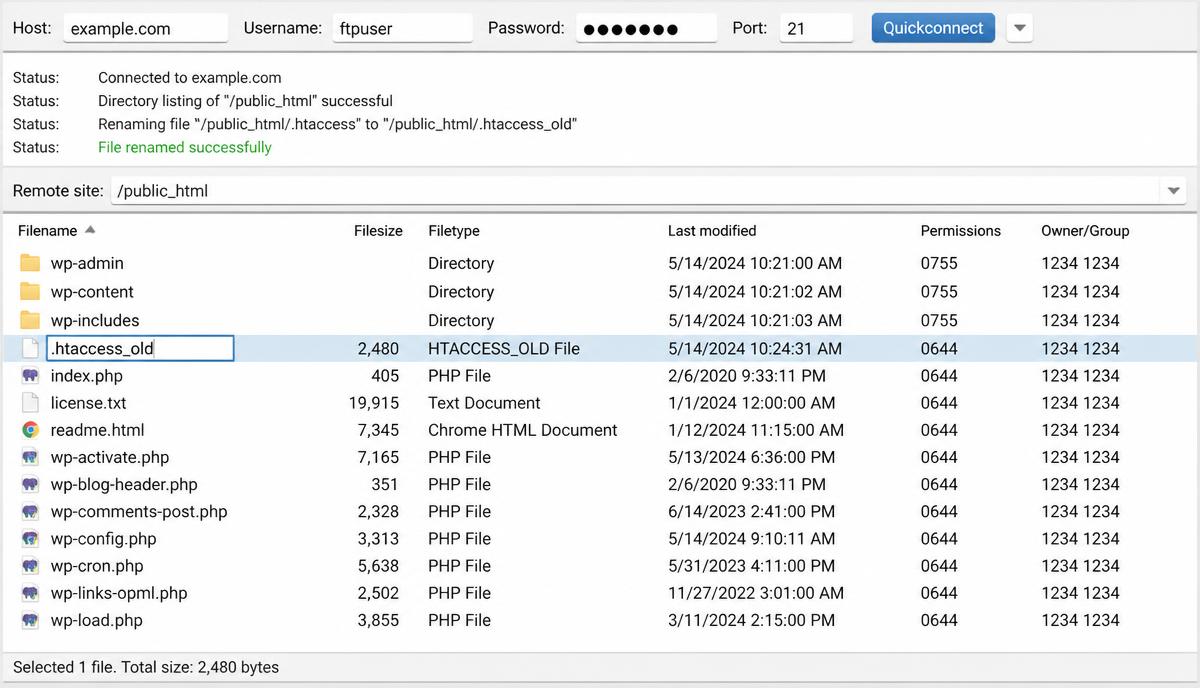1200x688 pixels.
Task: Click the 'Selected 1 file' status bar text
Action: coord(146,667)
